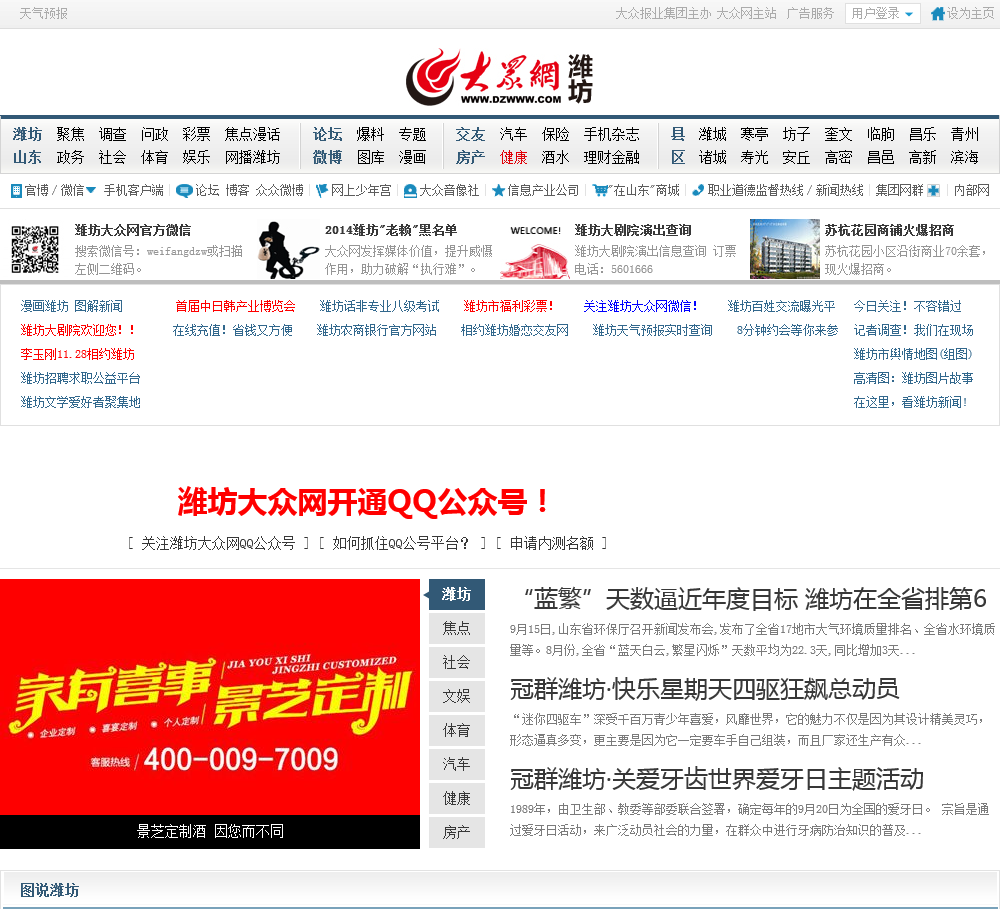Click the star icon beside 信息产业公司

point(499,190)
